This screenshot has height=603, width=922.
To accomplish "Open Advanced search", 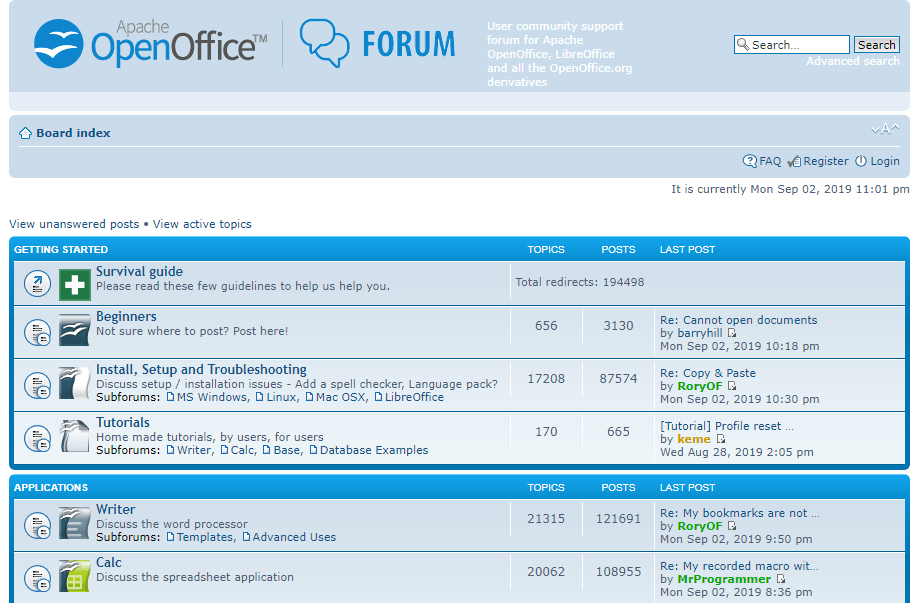I will point(853,61).
